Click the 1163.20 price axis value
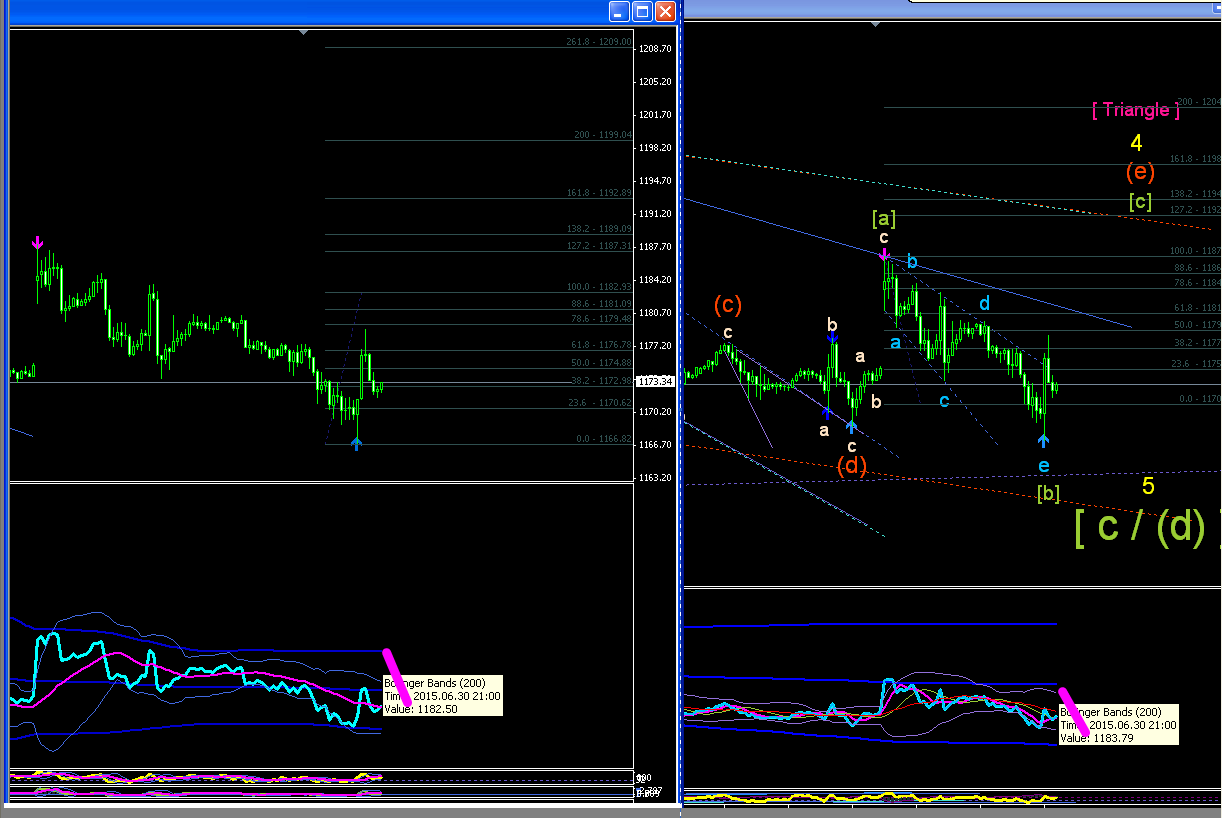Screen dimensions: 1222x818 click(x=655, y=477)
